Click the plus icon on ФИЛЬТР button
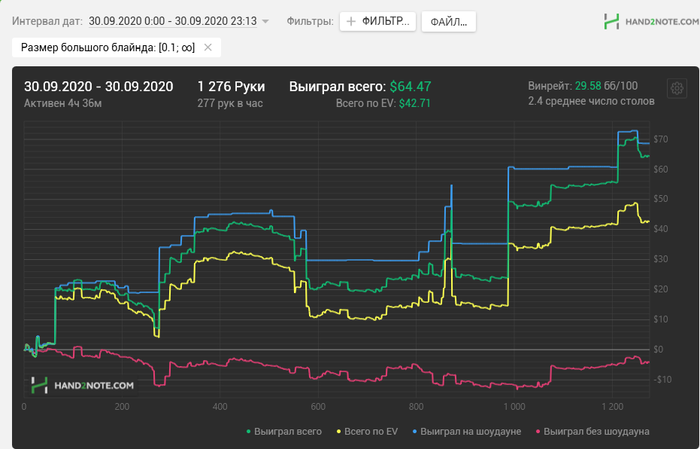Image resolution: width=700 pixels, height=449 pixels. 351,21
